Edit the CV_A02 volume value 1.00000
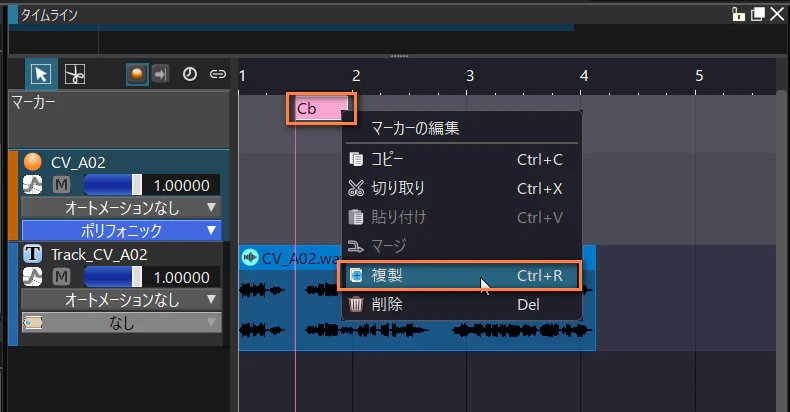 pos(181,185)
